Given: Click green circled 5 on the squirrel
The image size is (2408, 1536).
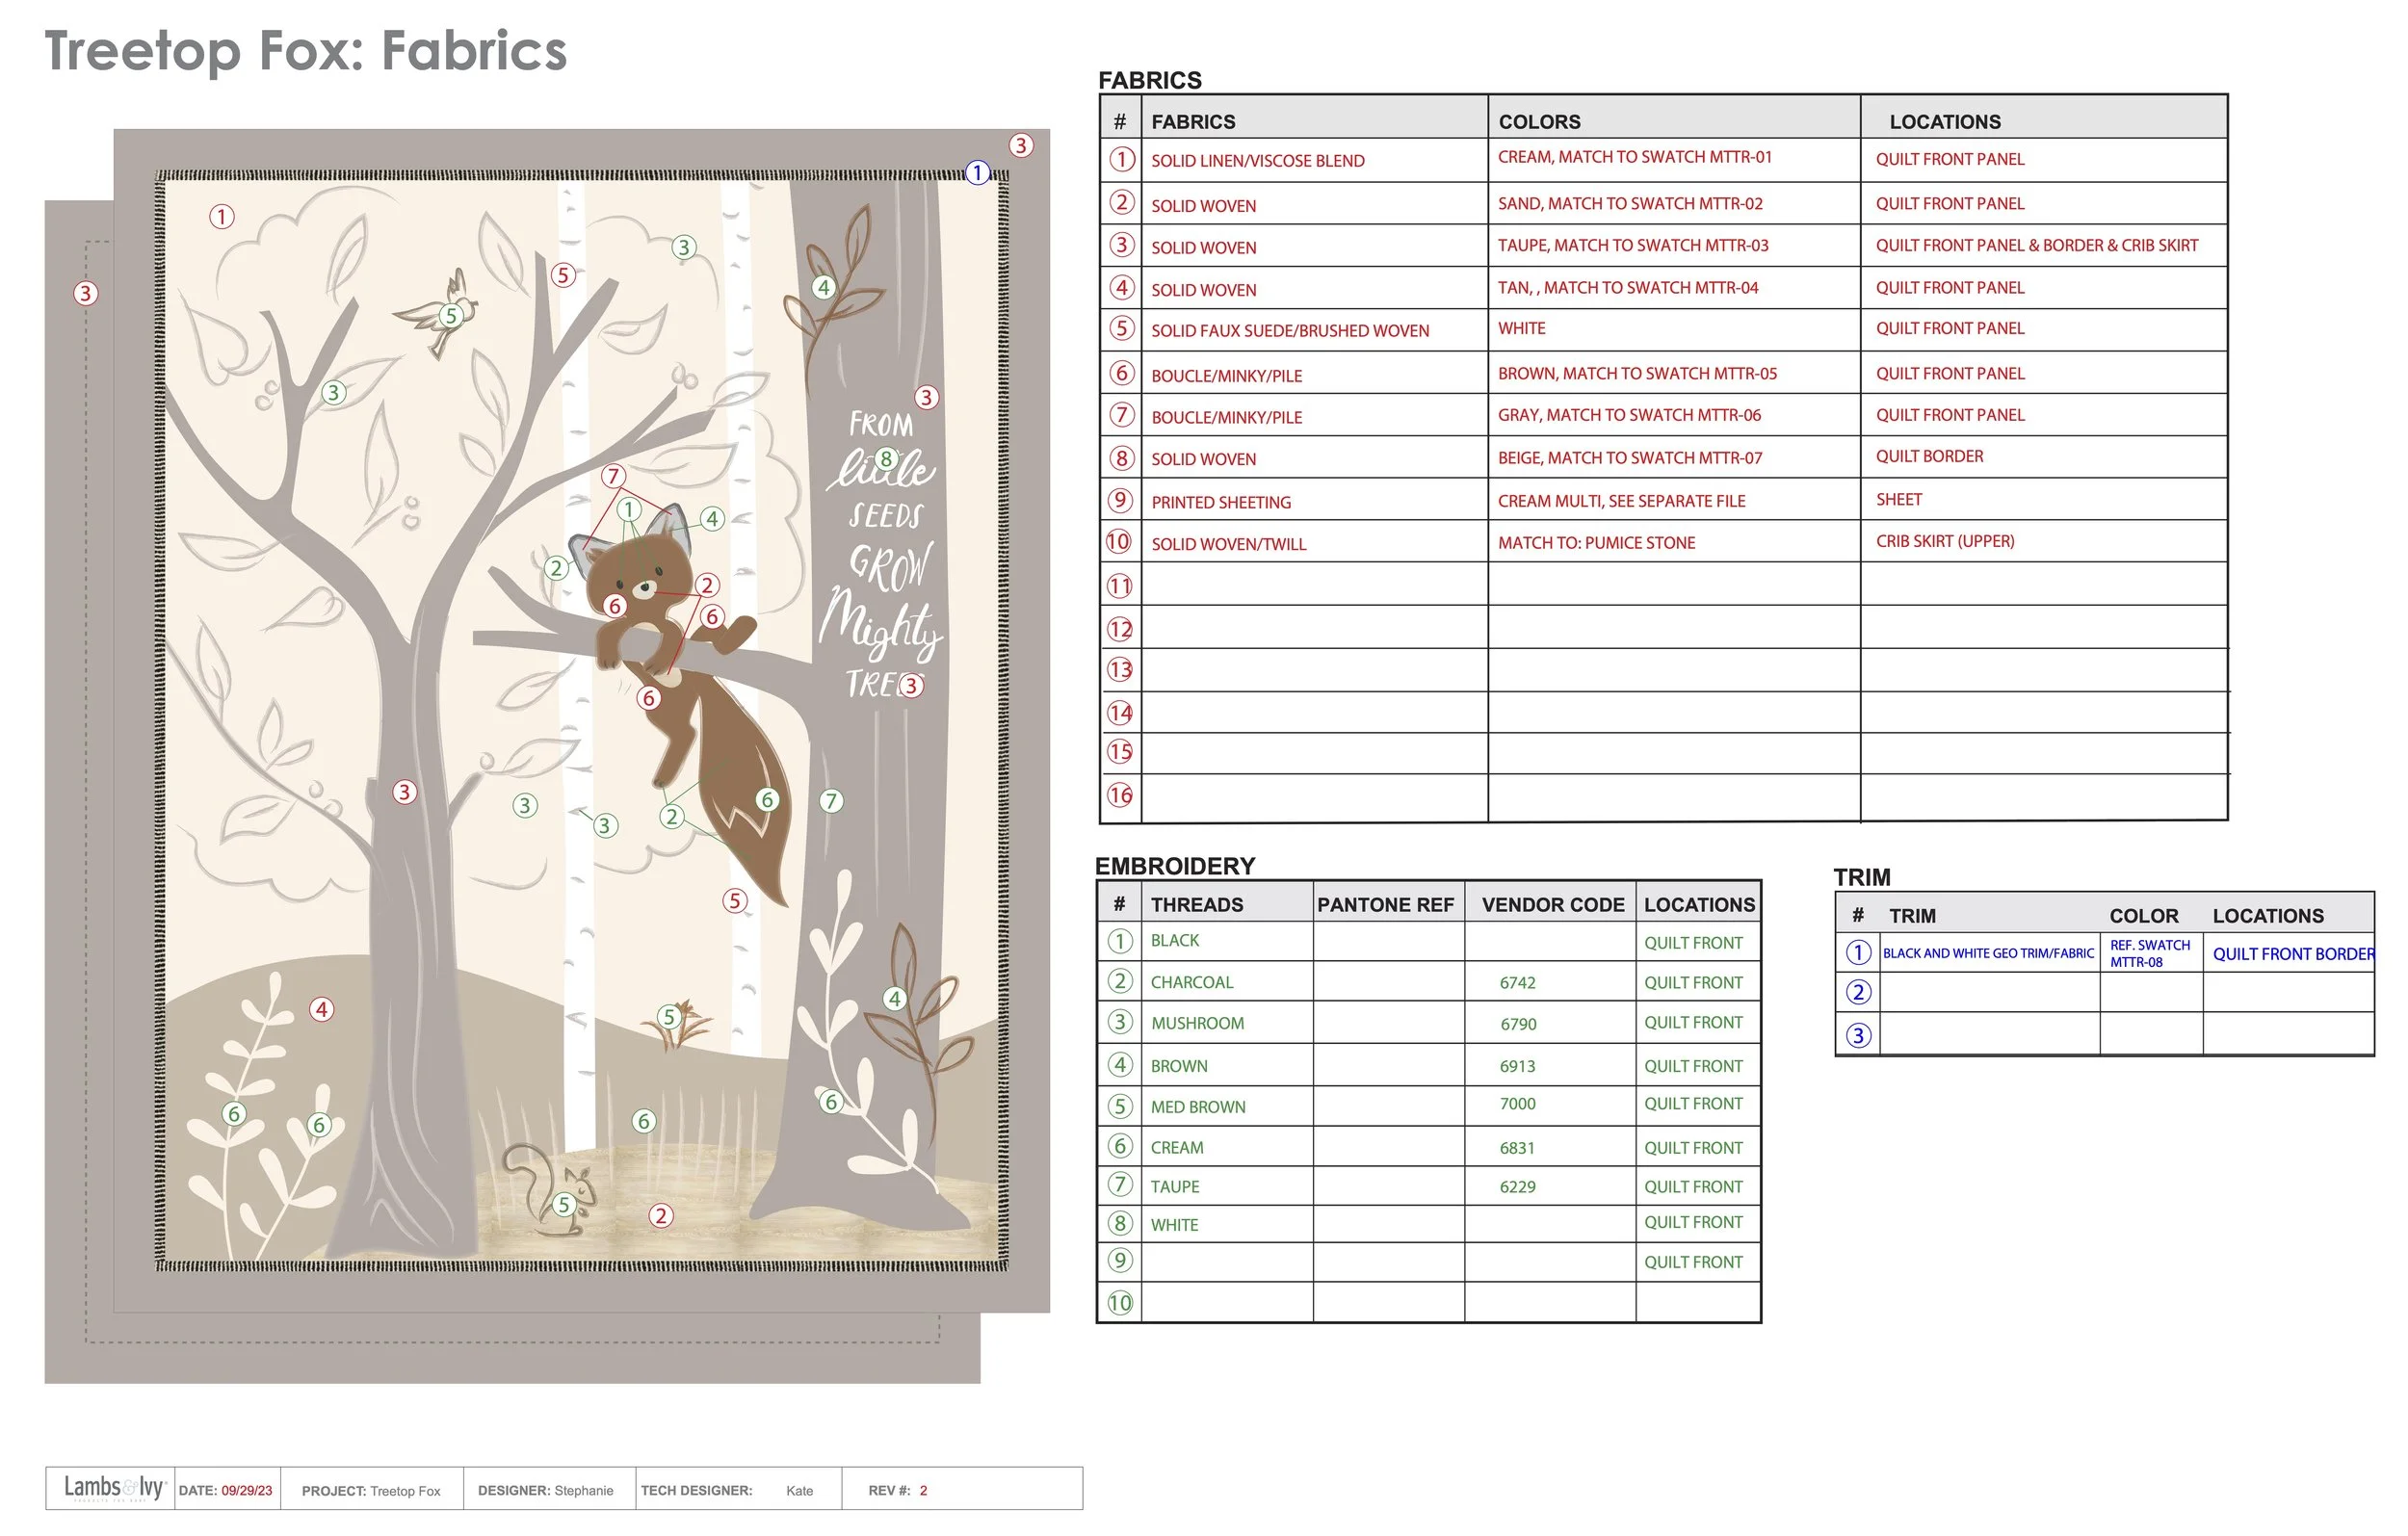Looking at the screenshot, I should 564,1205.
